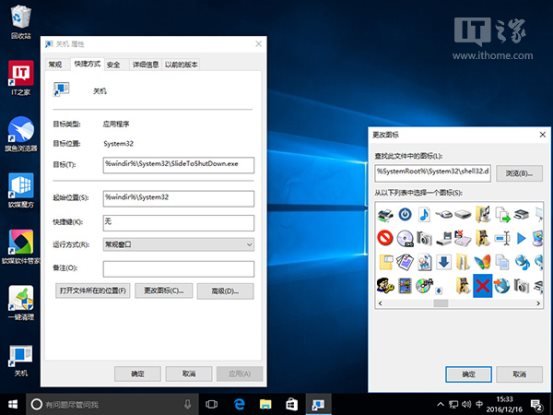Screen dimensions: 553x415
Task: Choose the DVD disc icon
Action: coord(405,238)
